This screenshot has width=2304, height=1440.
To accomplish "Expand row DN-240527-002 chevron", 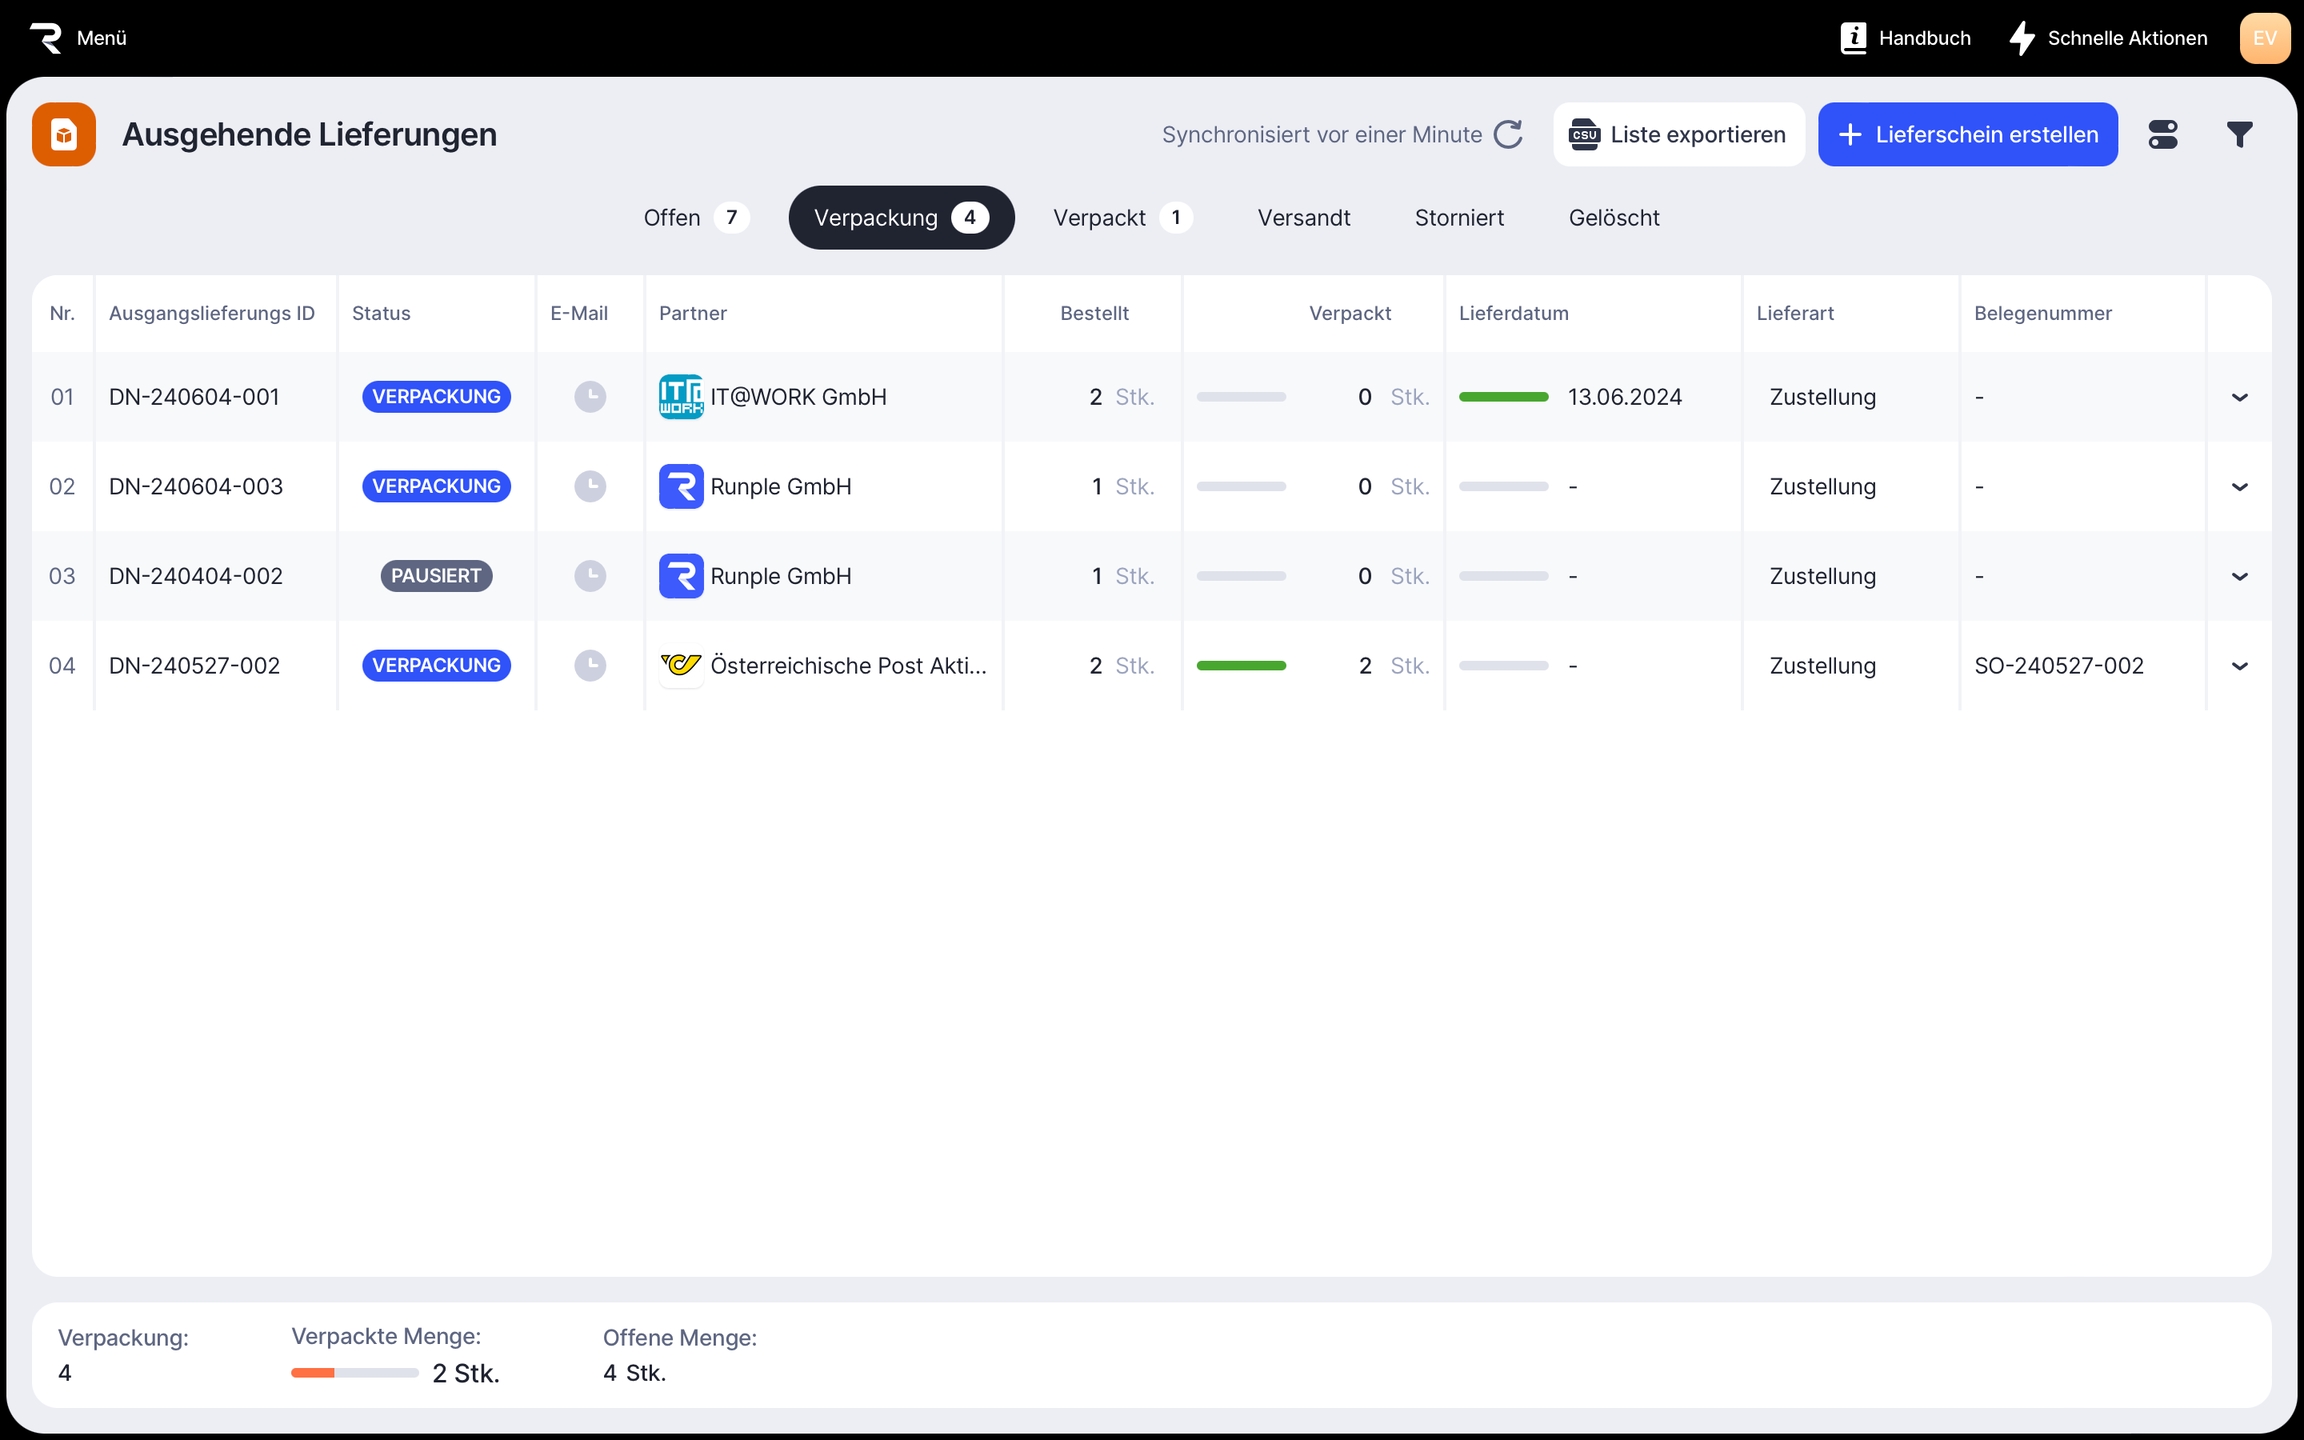I will 2239,665.
